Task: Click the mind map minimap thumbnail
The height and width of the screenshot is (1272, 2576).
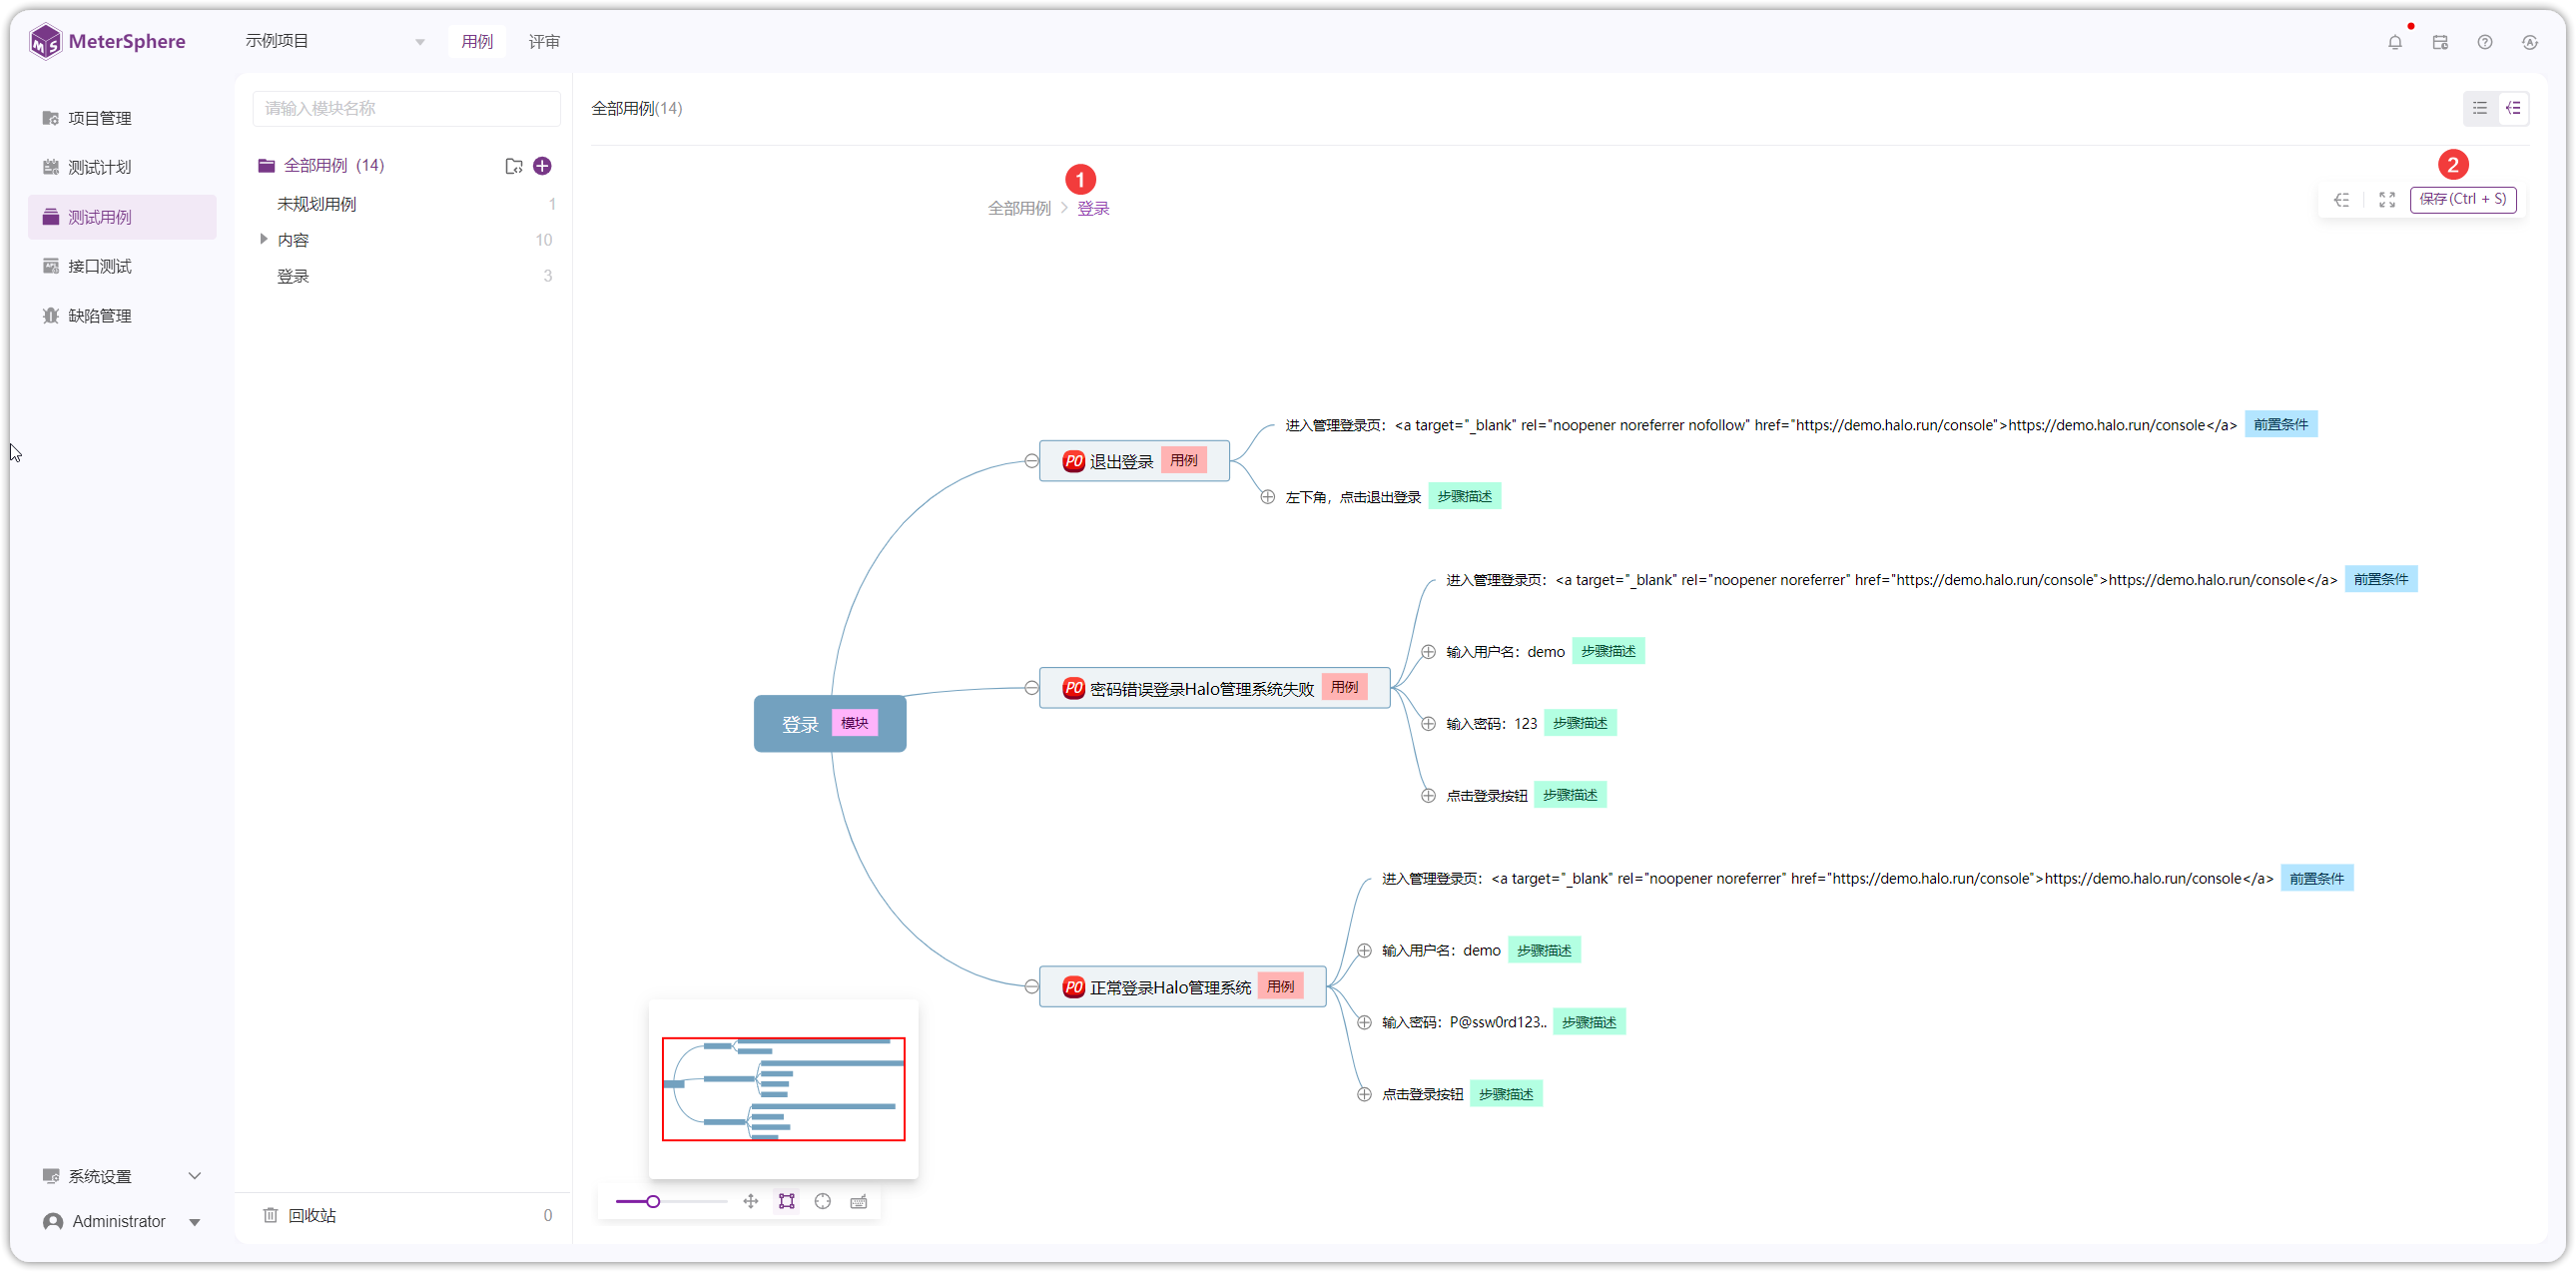Action: 784,1089
